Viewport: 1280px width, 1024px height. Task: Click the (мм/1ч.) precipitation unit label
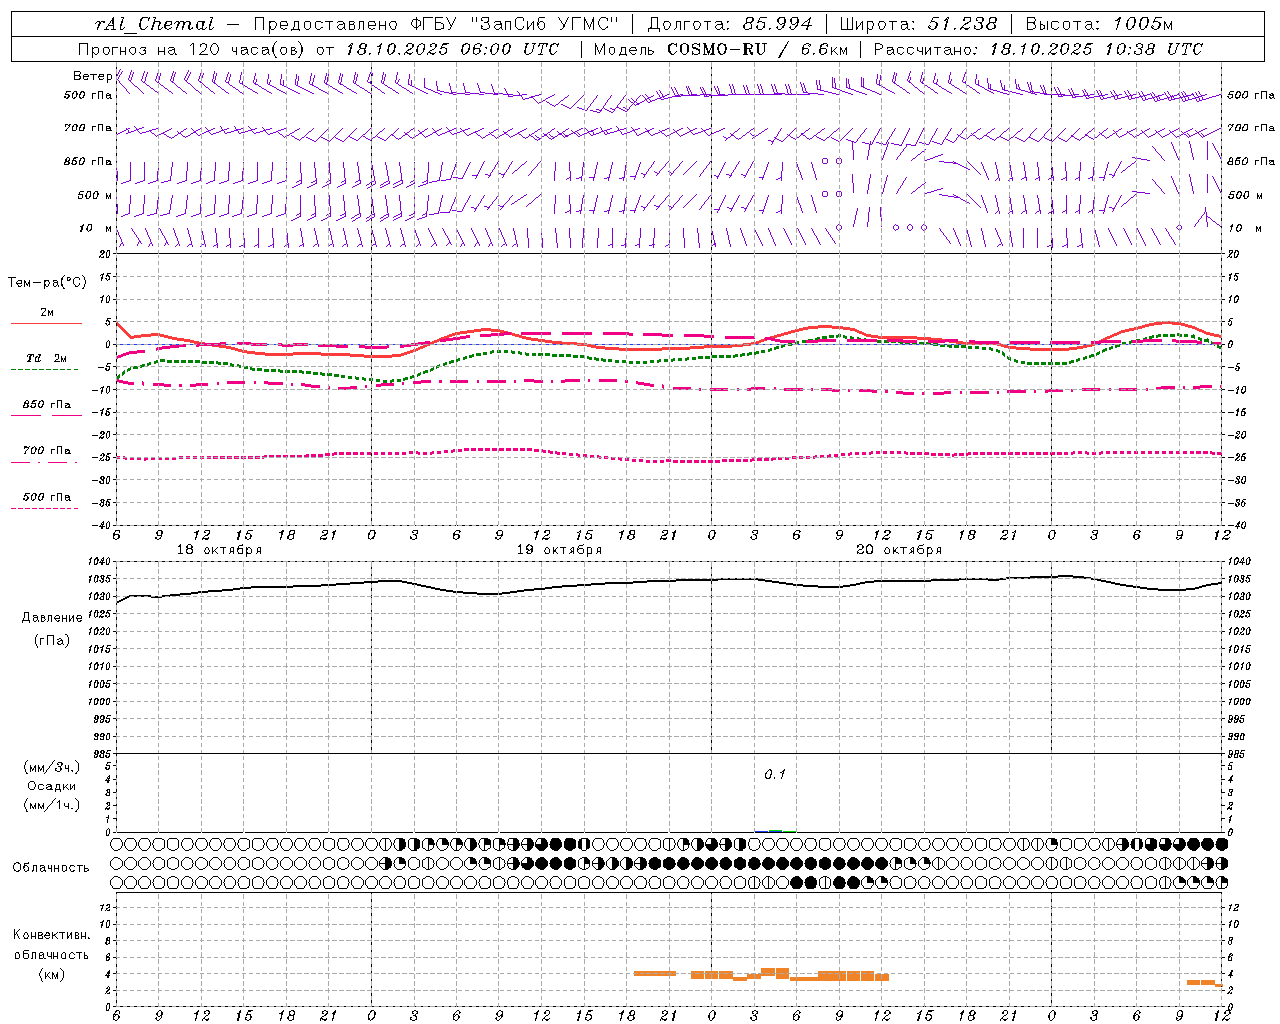pos(52,805)
